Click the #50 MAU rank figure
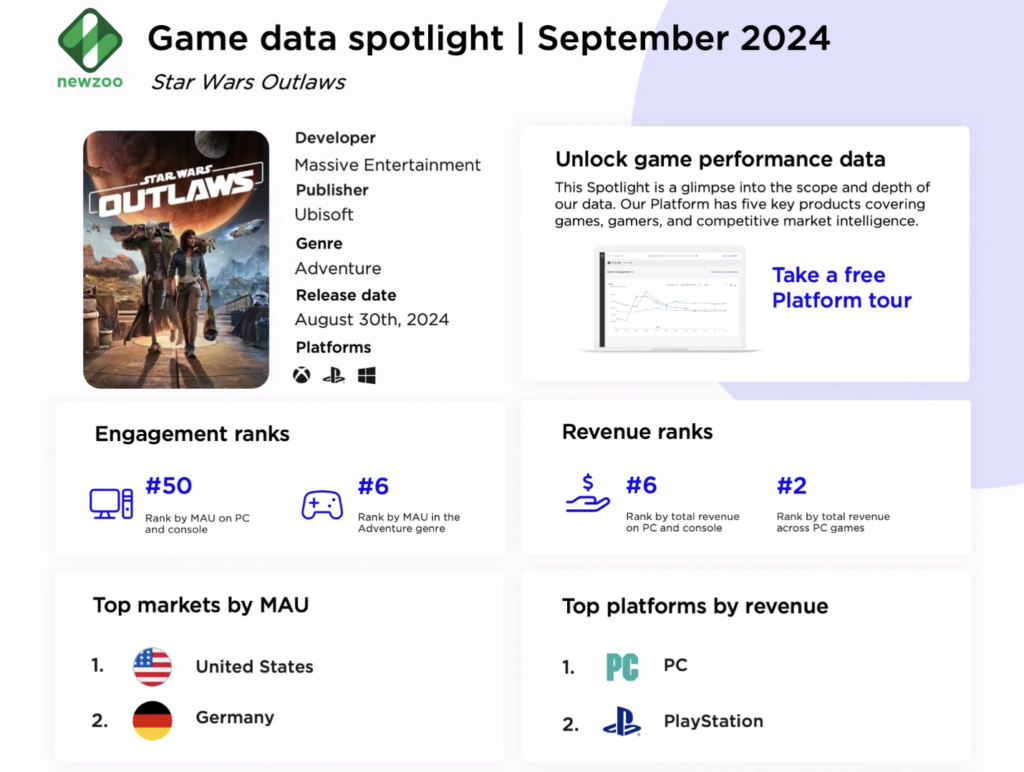The width and height of the screenshot is (1024, 772). tap(169, 486)
